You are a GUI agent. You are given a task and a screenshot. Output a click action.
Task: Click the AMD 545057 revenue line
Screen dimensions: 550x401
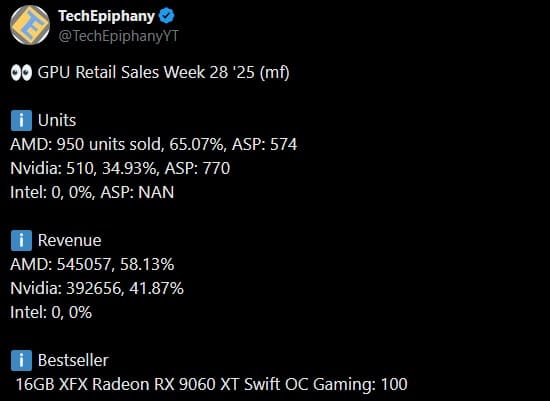click(x=92, y=265)
